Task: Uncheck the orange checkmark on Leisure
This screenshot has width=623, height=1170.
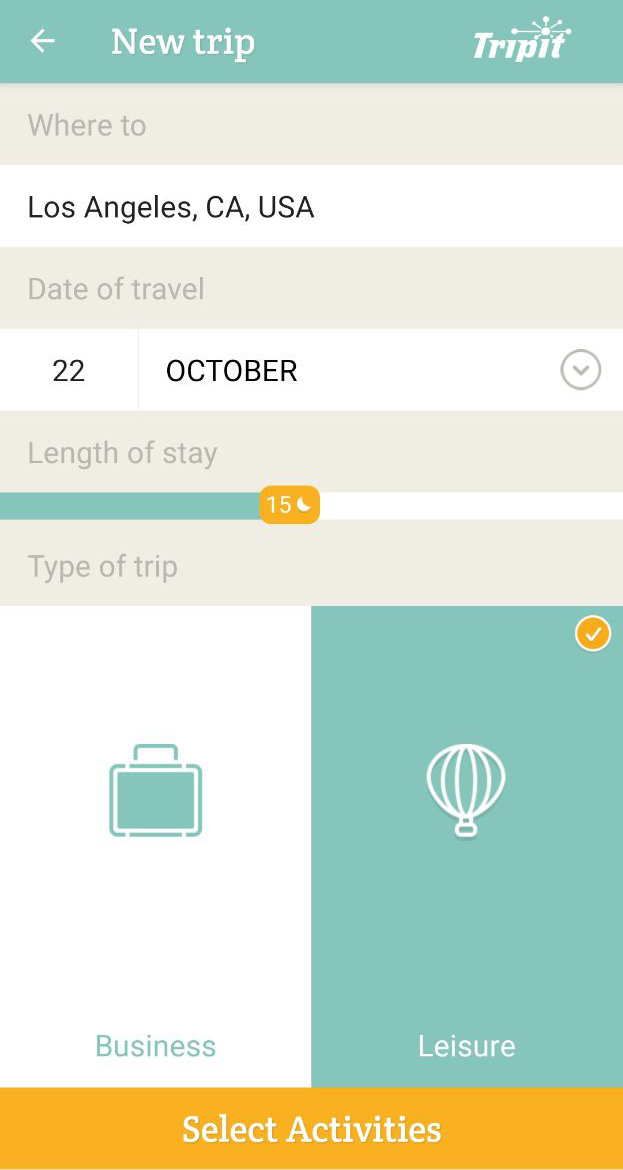Action: [593, 634]
